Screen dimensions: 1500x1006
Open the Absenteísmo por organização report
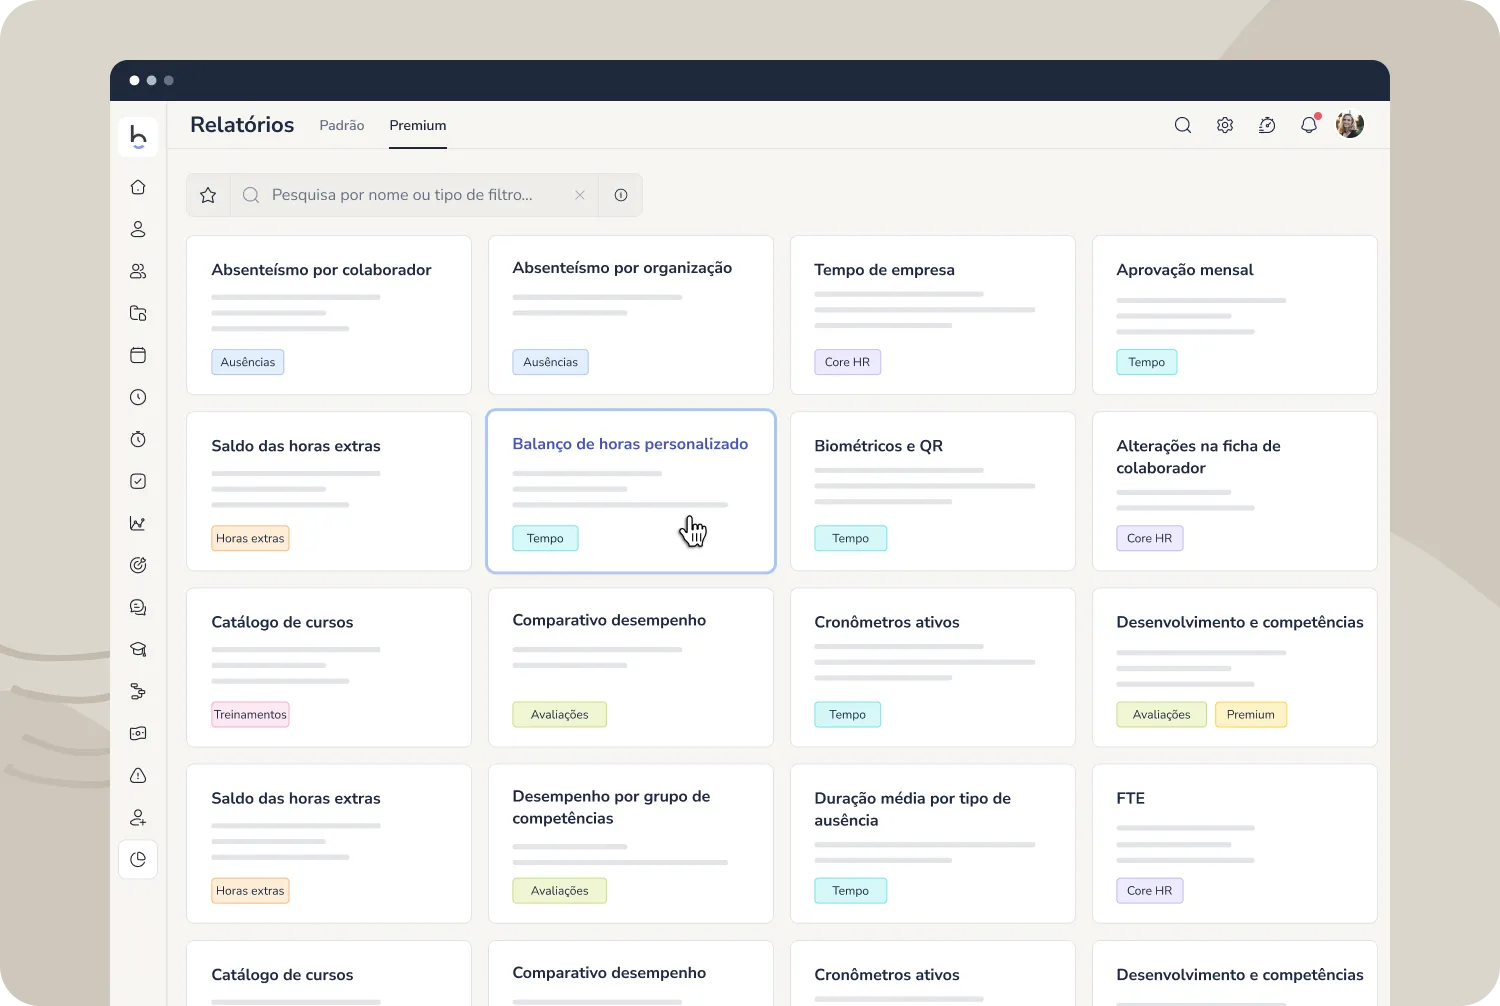click(631, 315)
